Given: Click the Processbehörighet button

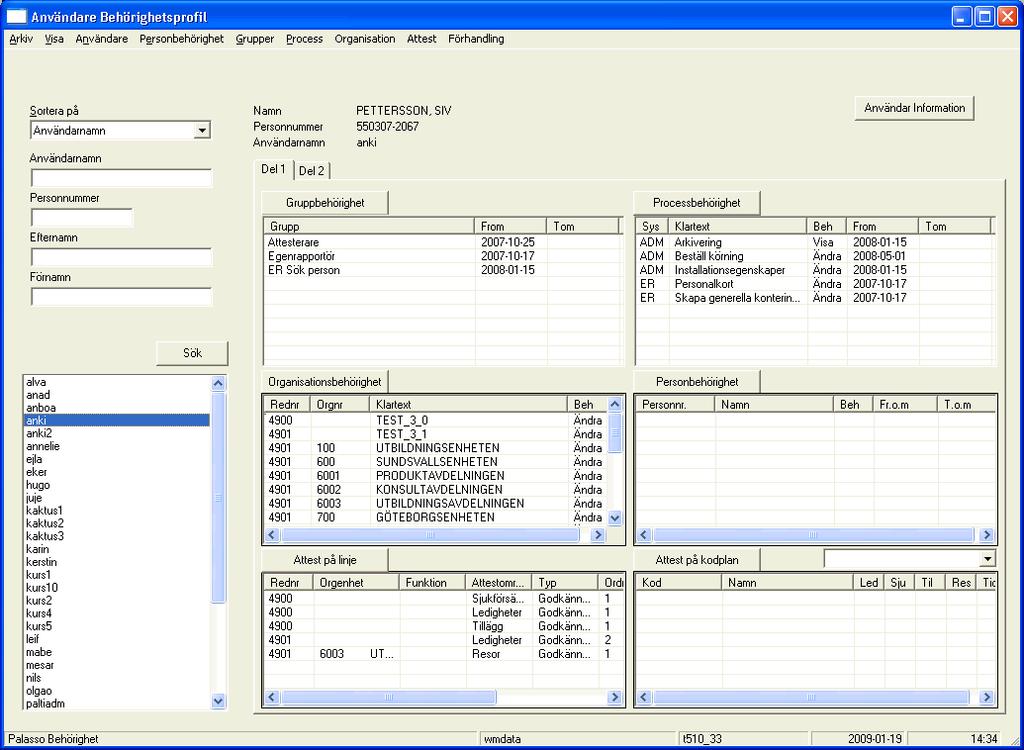Looking at the screenshot, I should tap(697, 203).
